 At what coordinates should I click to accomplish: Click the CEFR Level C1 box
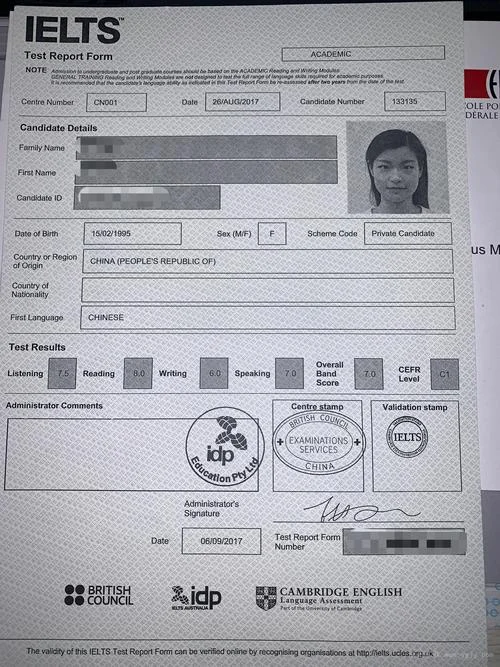[445, 374]
